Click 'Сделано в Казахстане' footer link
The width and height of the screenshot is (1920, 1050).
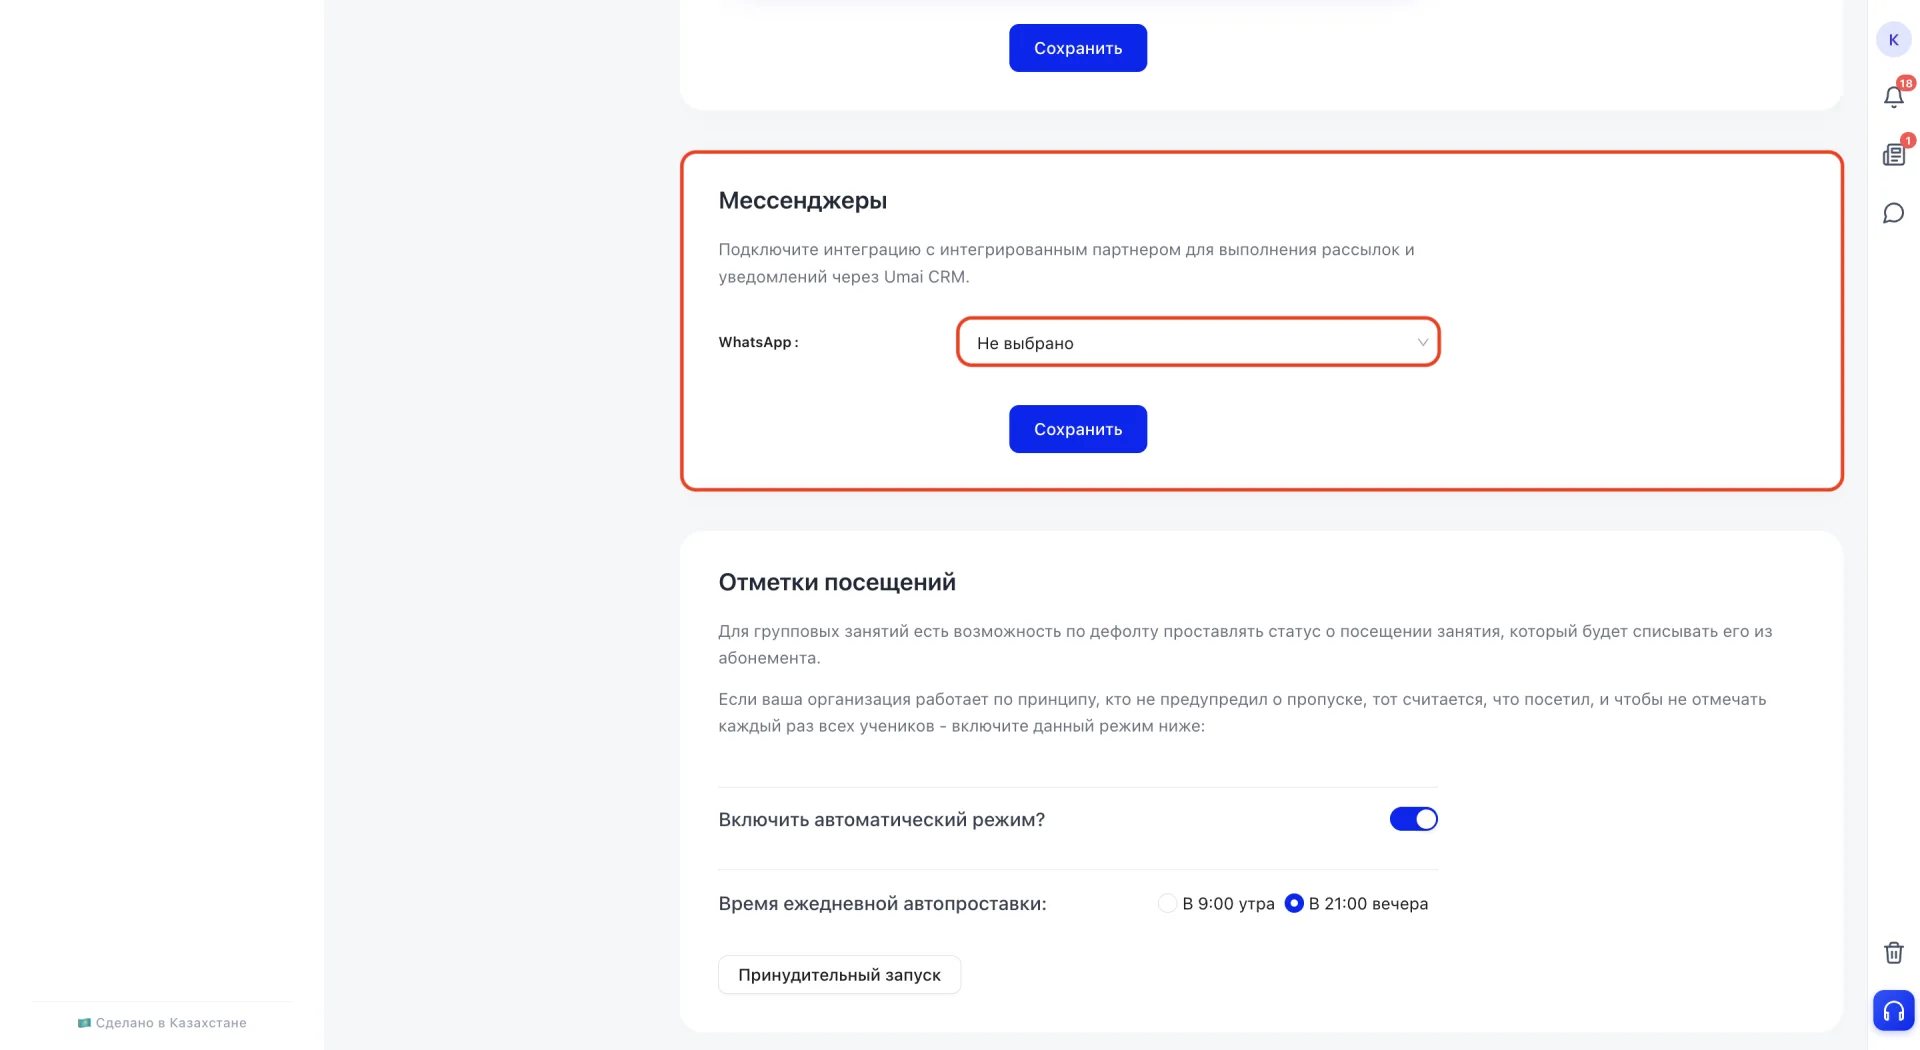171,1023
